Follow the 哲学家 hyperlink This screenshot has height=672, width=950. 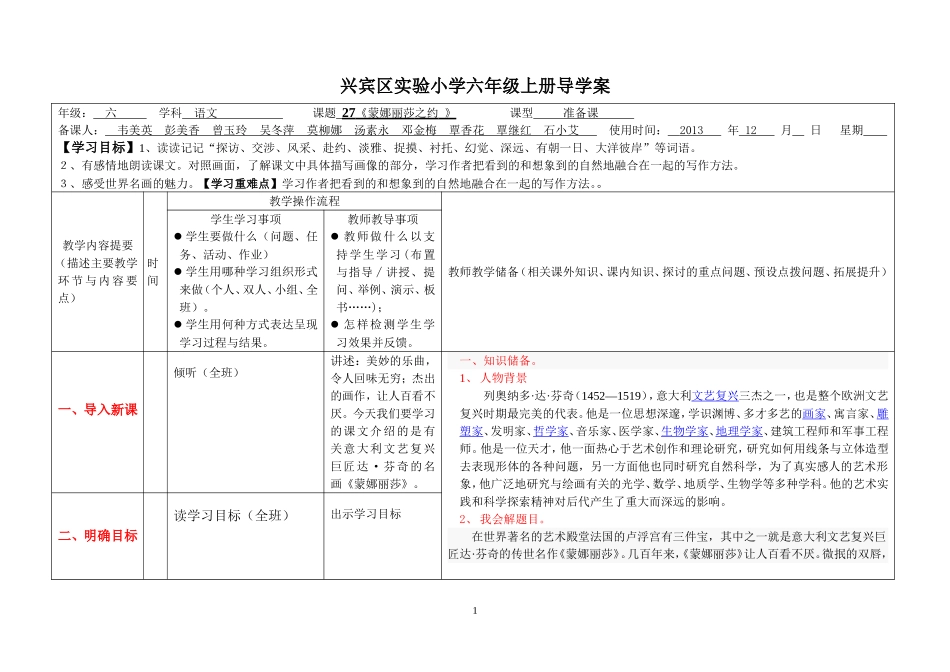coord(551,431)
